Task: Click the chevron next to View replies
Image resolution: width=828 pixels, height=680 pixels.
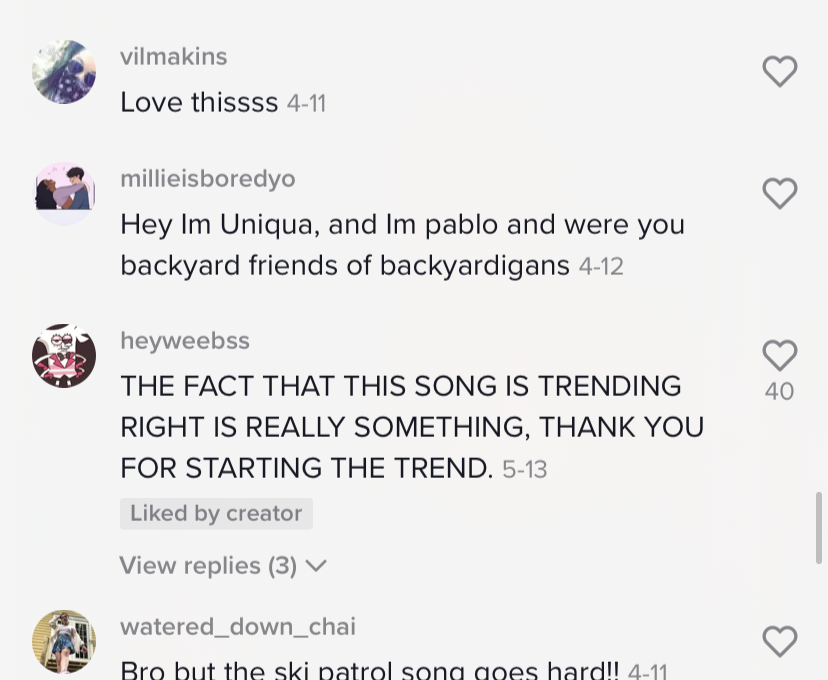Action: [316, 566]
